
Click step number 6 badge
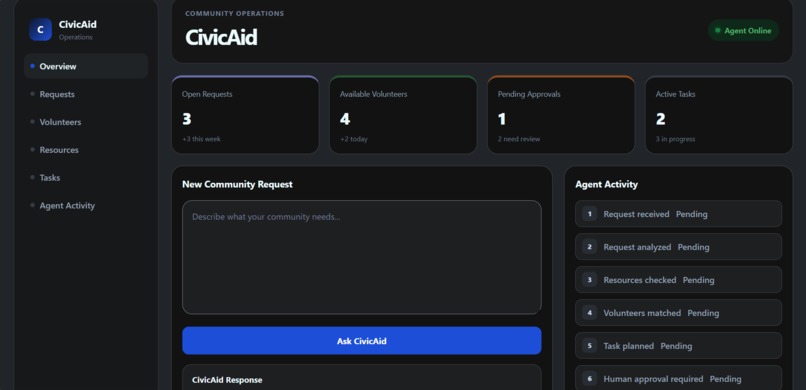pyautogui.click(x=589, y=379)
